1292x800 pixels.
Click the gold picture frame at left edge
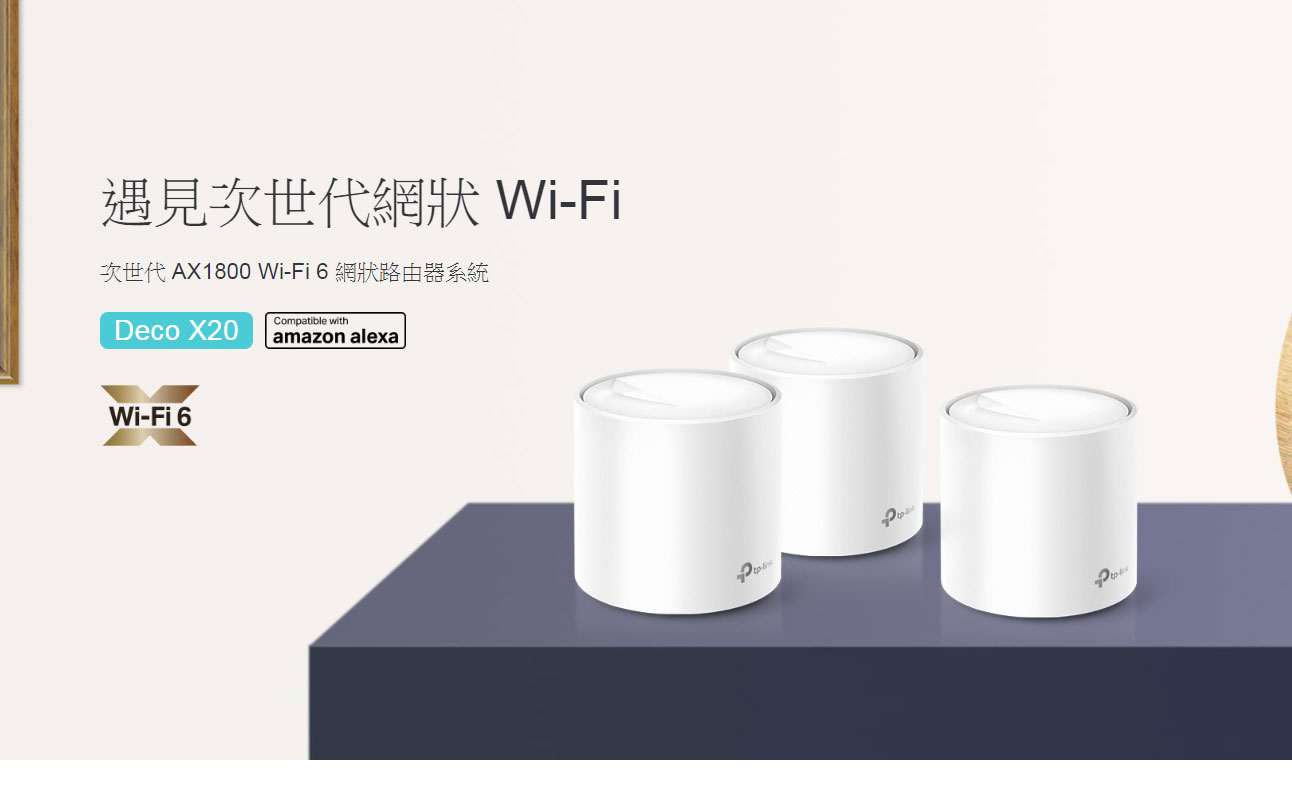point(9,192)
